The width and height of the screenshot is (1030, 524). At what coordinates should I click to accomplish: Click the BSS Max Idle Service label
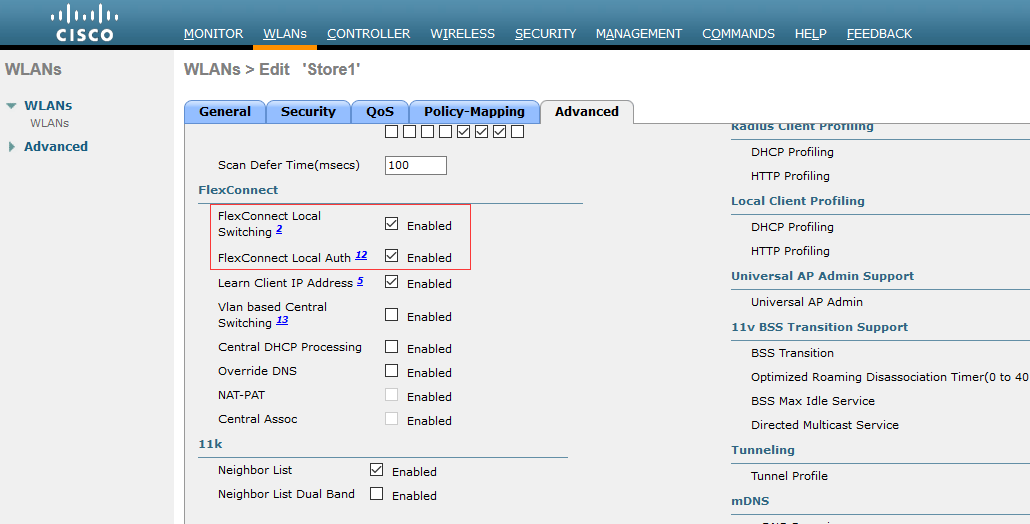point(813,401)
